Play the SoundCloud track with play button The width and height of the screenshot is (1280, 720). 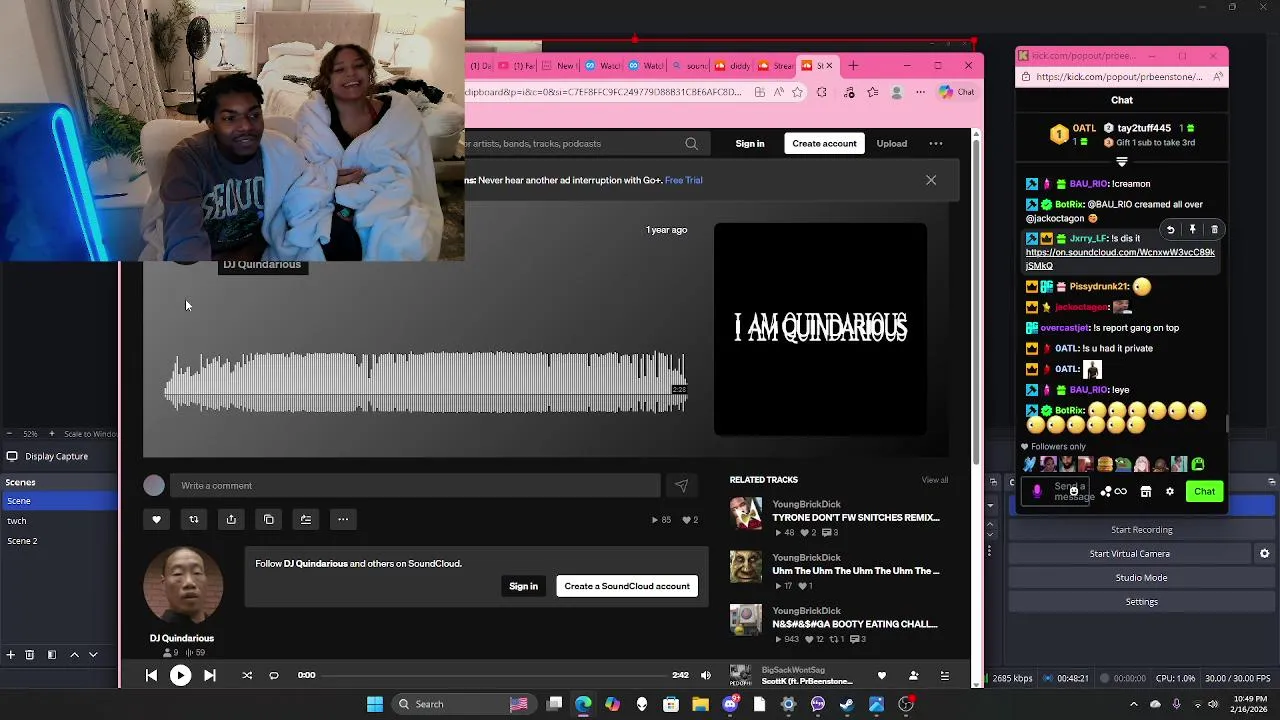pos(180,675)
